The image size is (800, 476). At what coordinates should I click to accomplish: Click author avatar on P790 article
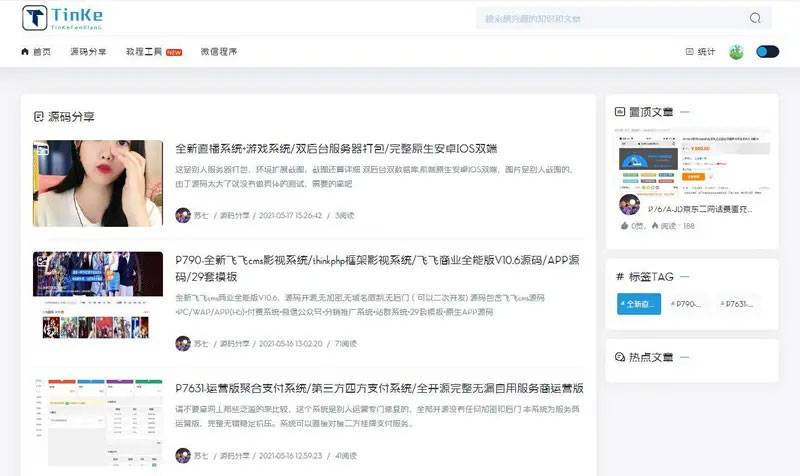183,343
